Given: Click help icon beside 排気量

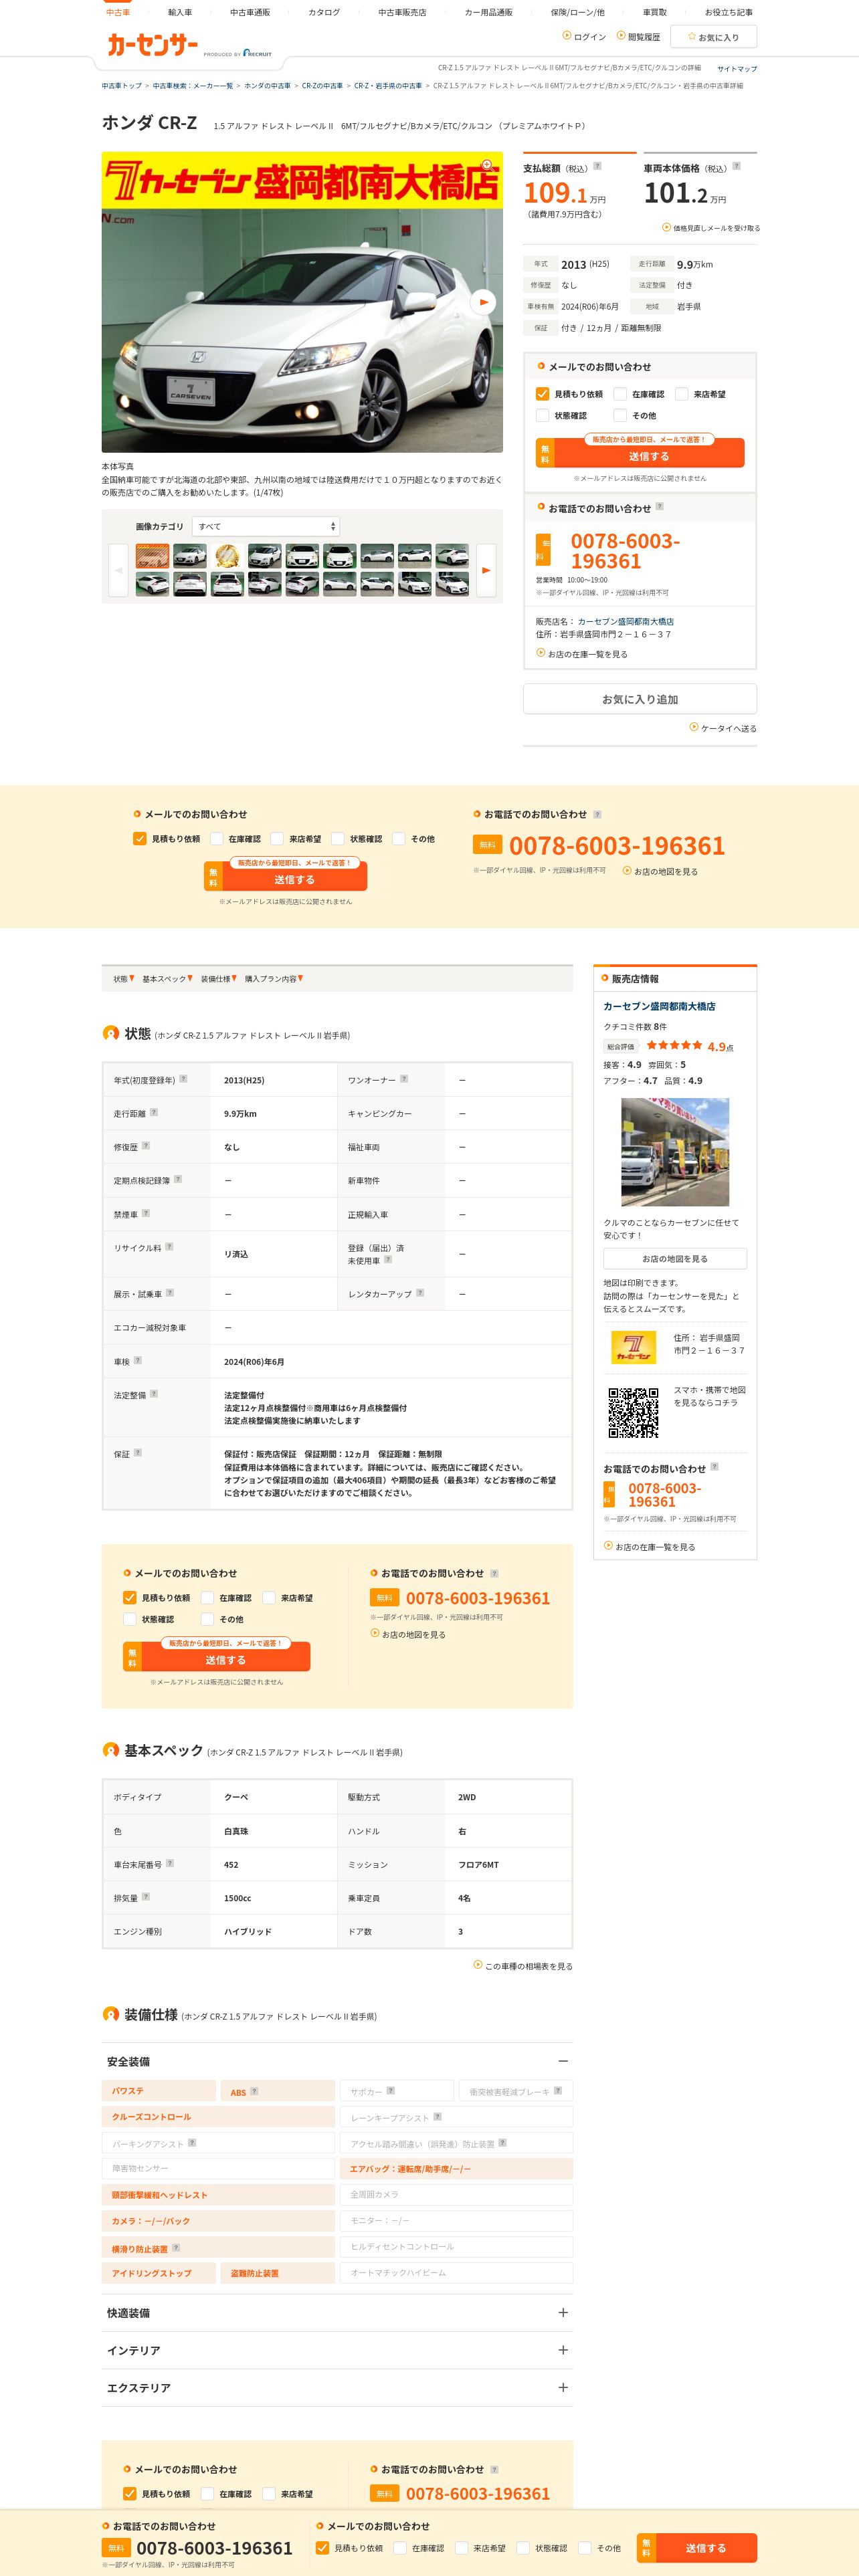Looking at the screenshot, I should click(146, 1896).
